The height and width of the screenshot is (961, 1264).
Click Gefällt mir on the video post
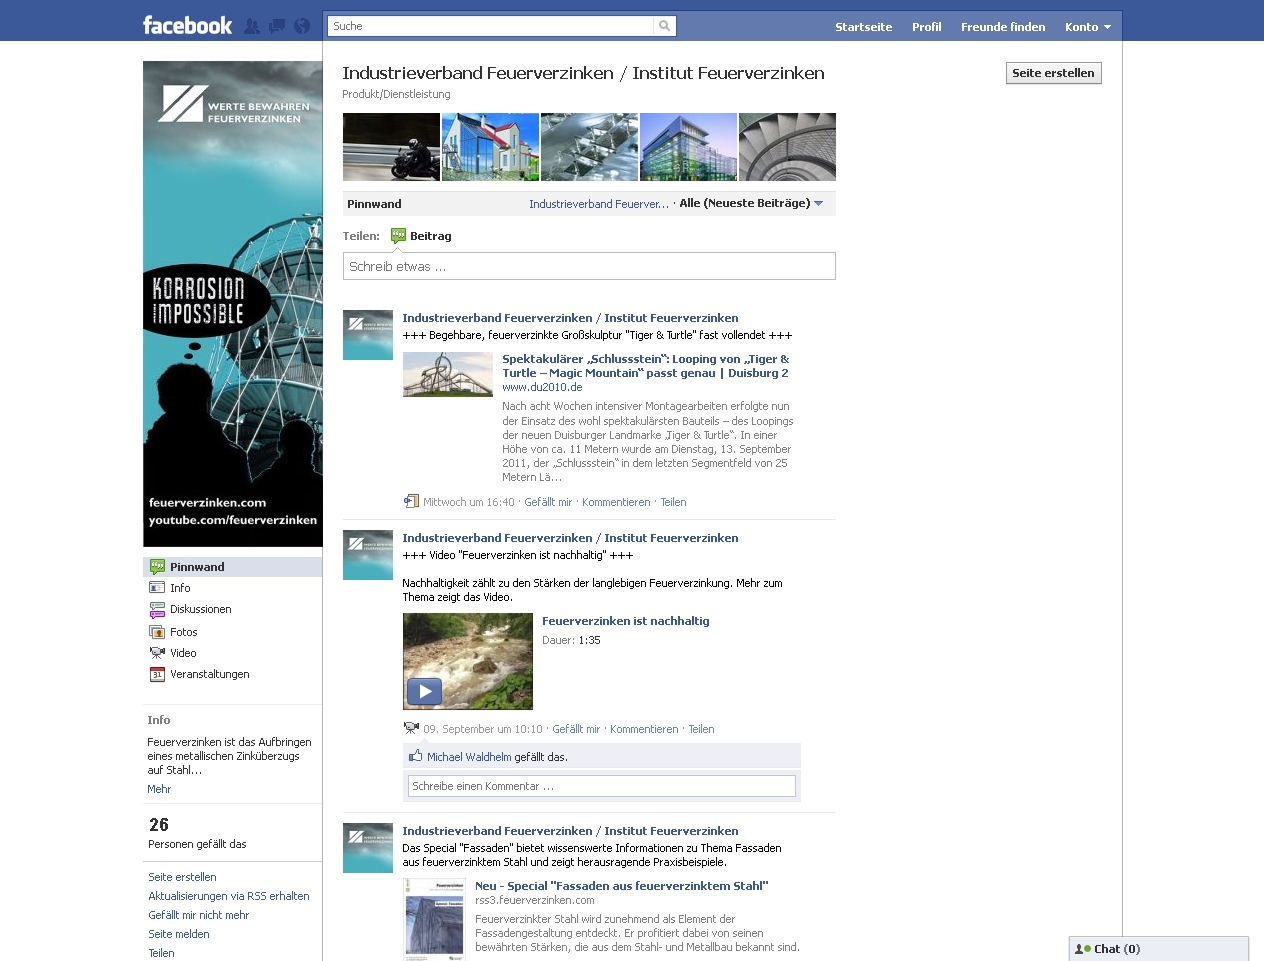click(x=576, y=729)
